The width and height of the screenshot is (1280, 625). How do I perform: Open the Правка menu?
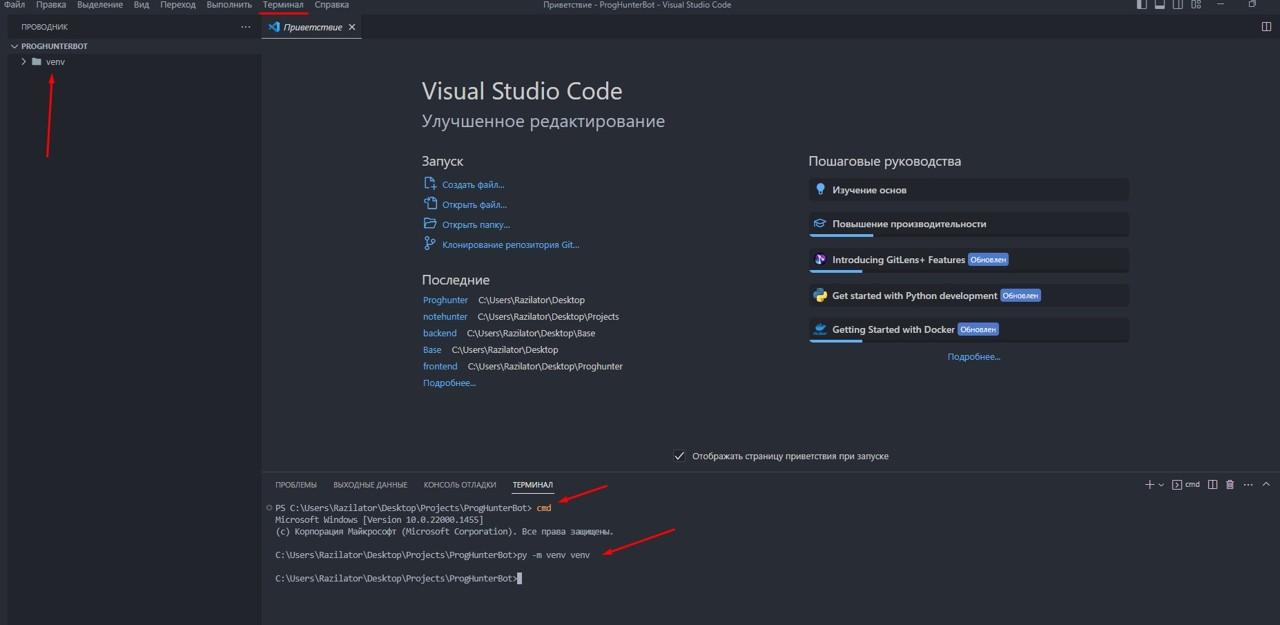coord(51,5)
